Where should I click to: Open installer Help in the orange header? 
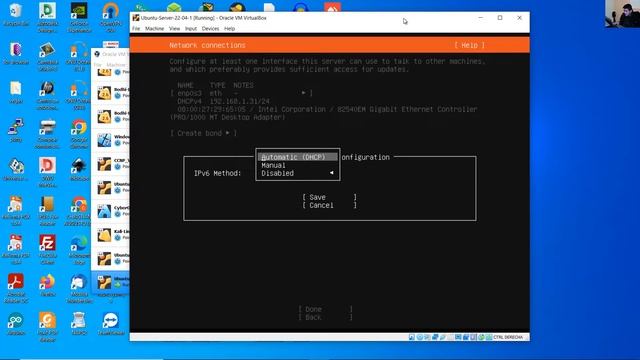click(469, 45)
